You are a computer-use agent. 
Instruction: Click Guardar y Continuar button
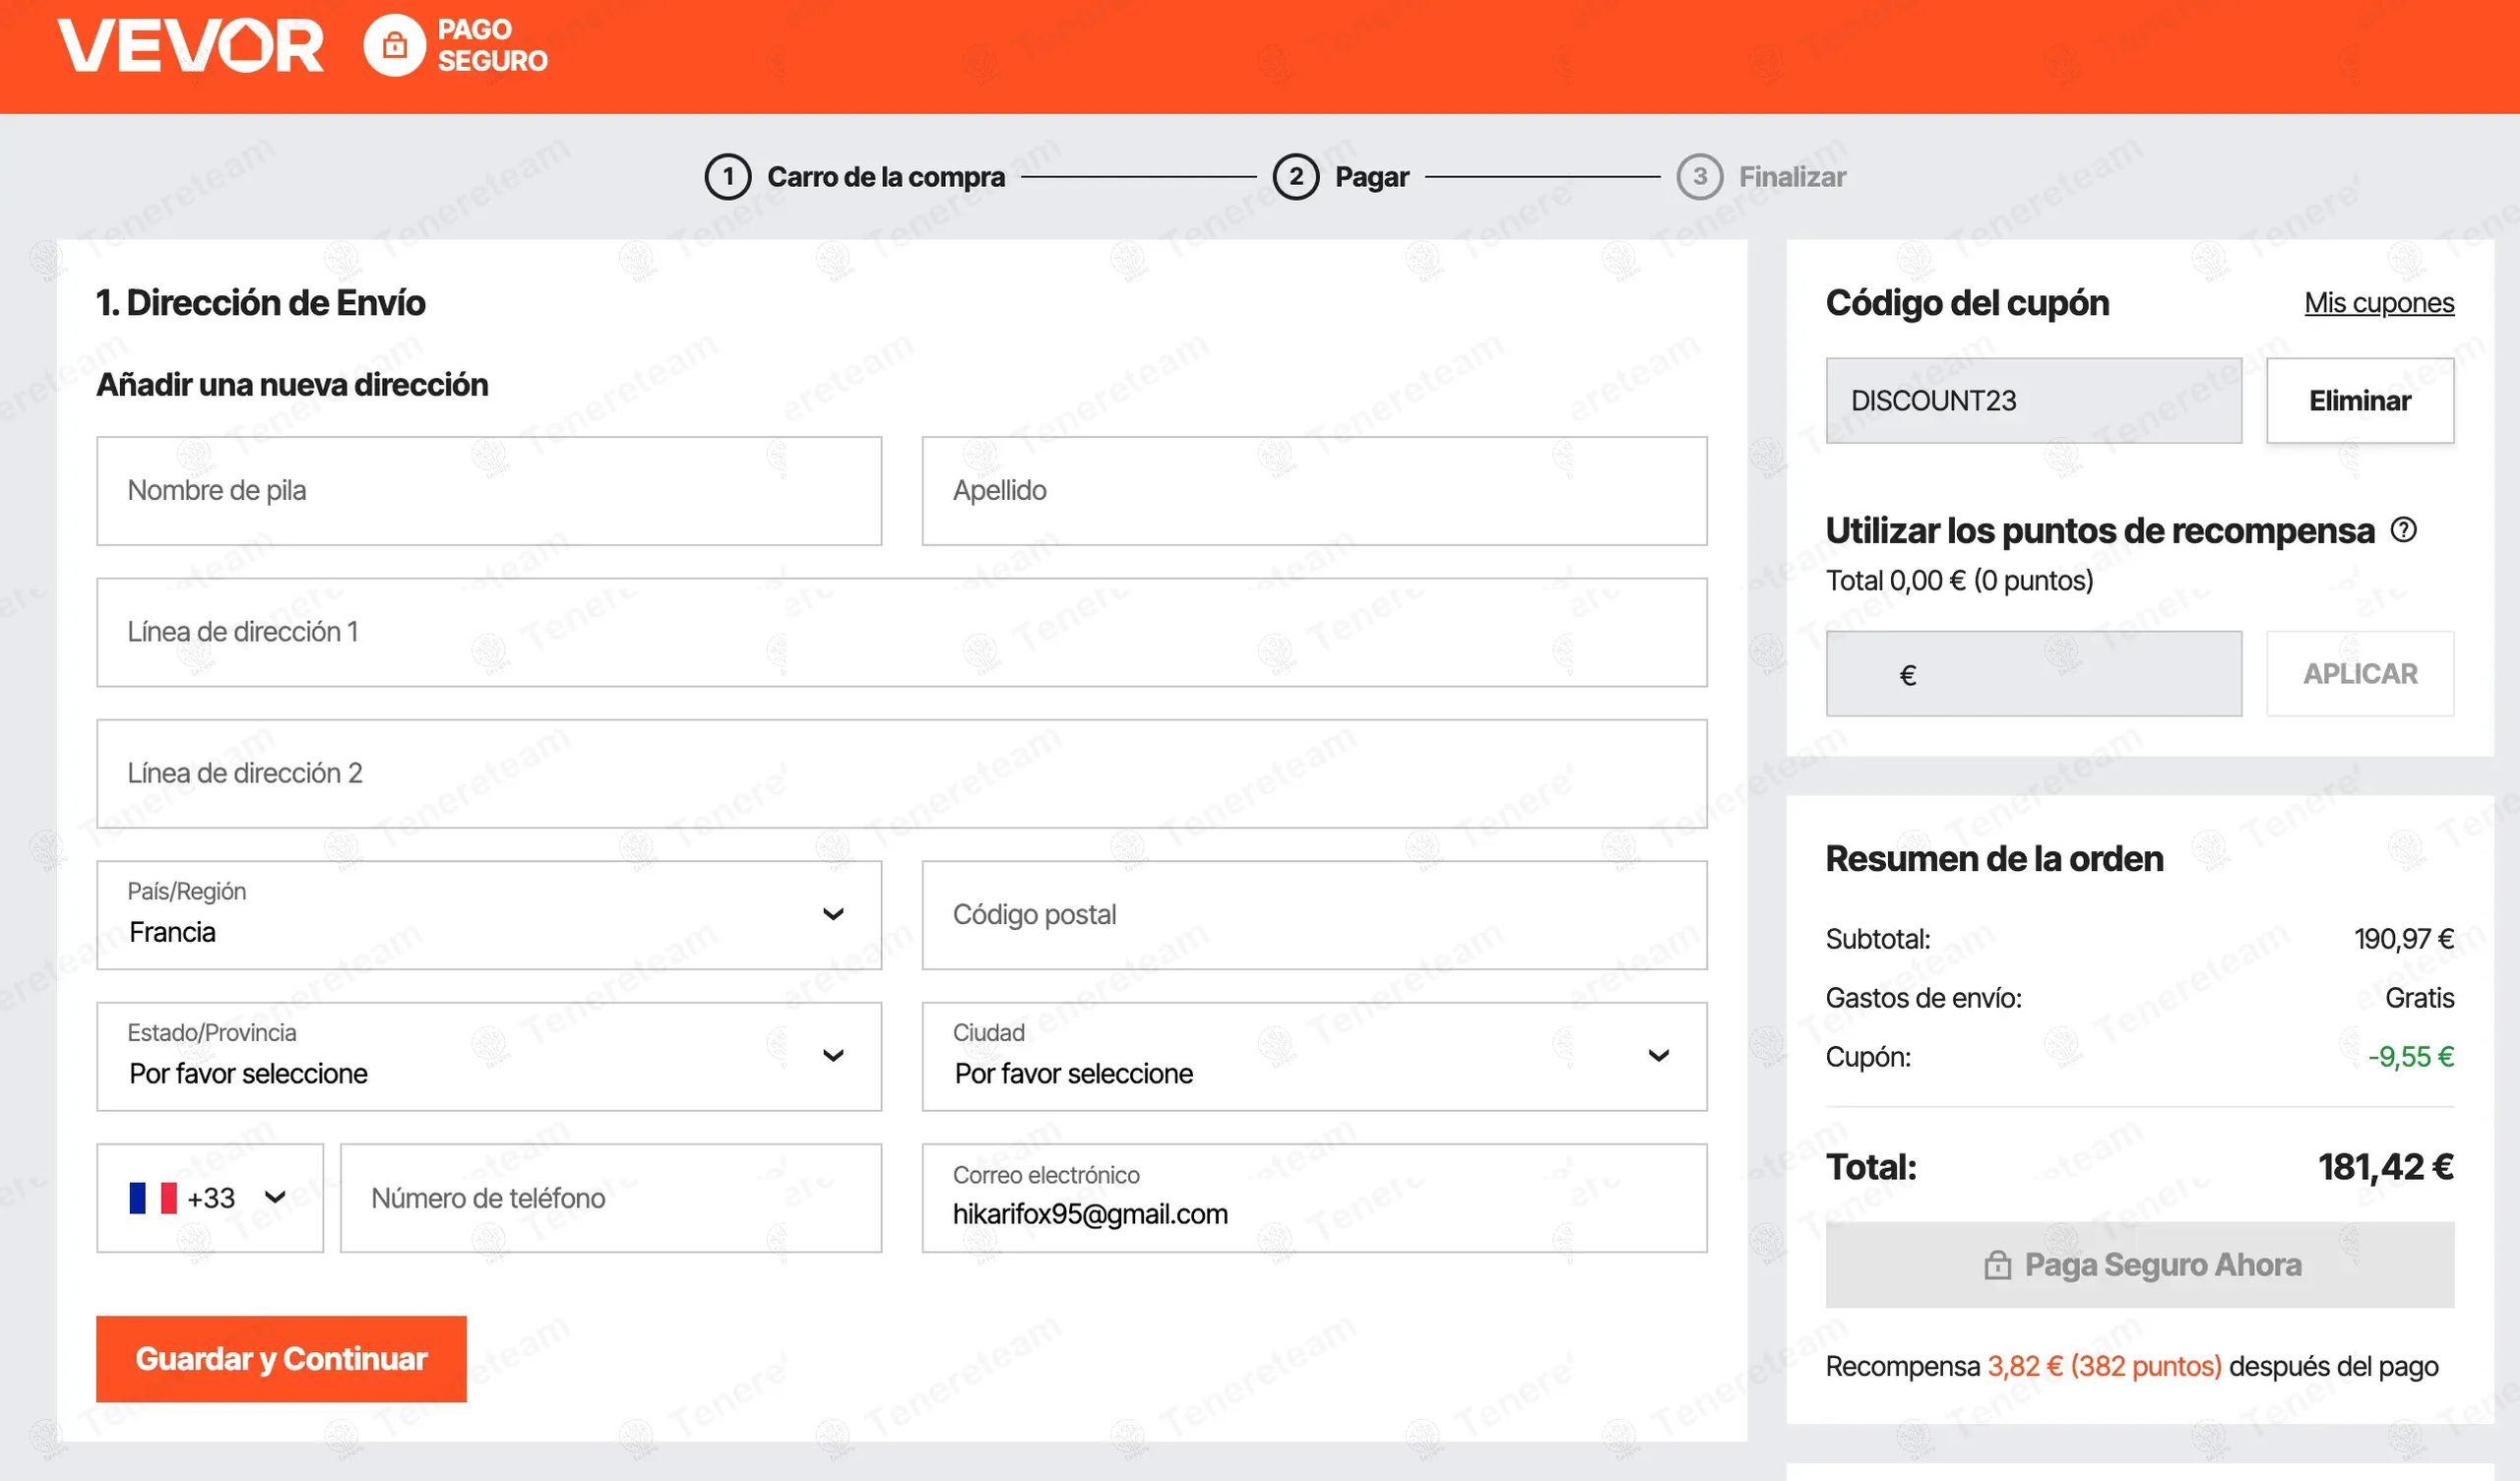pyautogui.click(x=281, y=1359)
